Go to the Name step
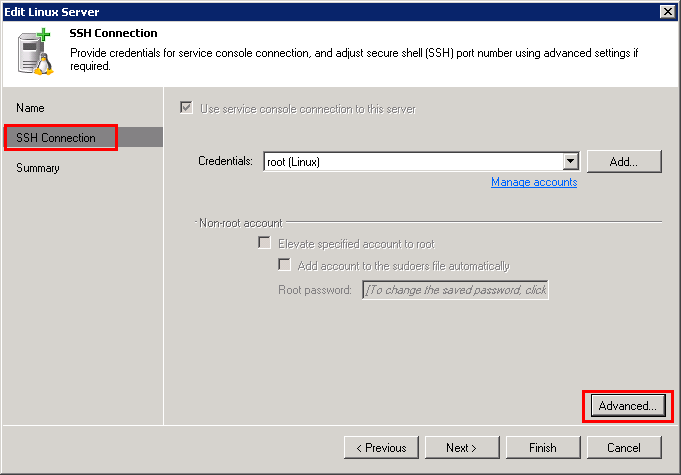681x475 pixels. click(30, 107)
